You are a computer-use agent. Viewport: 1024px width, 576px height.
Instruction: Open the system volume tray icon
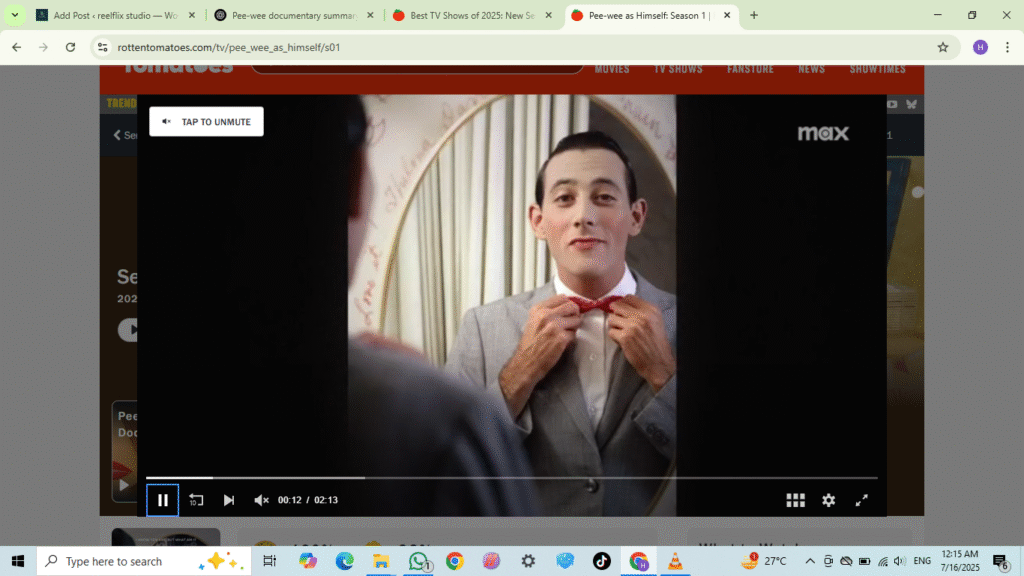(900, 561)
